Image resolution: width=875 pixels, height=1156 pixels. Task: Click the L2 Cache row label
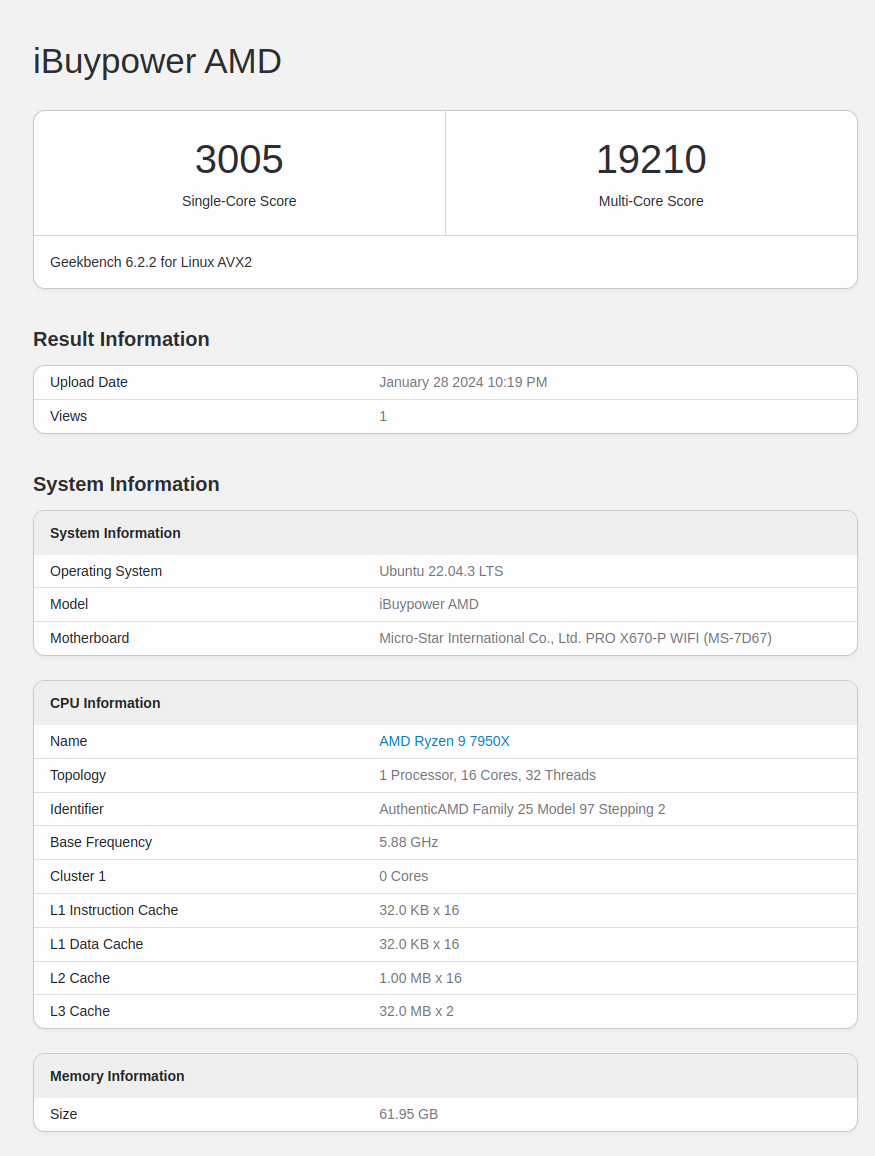80,978
